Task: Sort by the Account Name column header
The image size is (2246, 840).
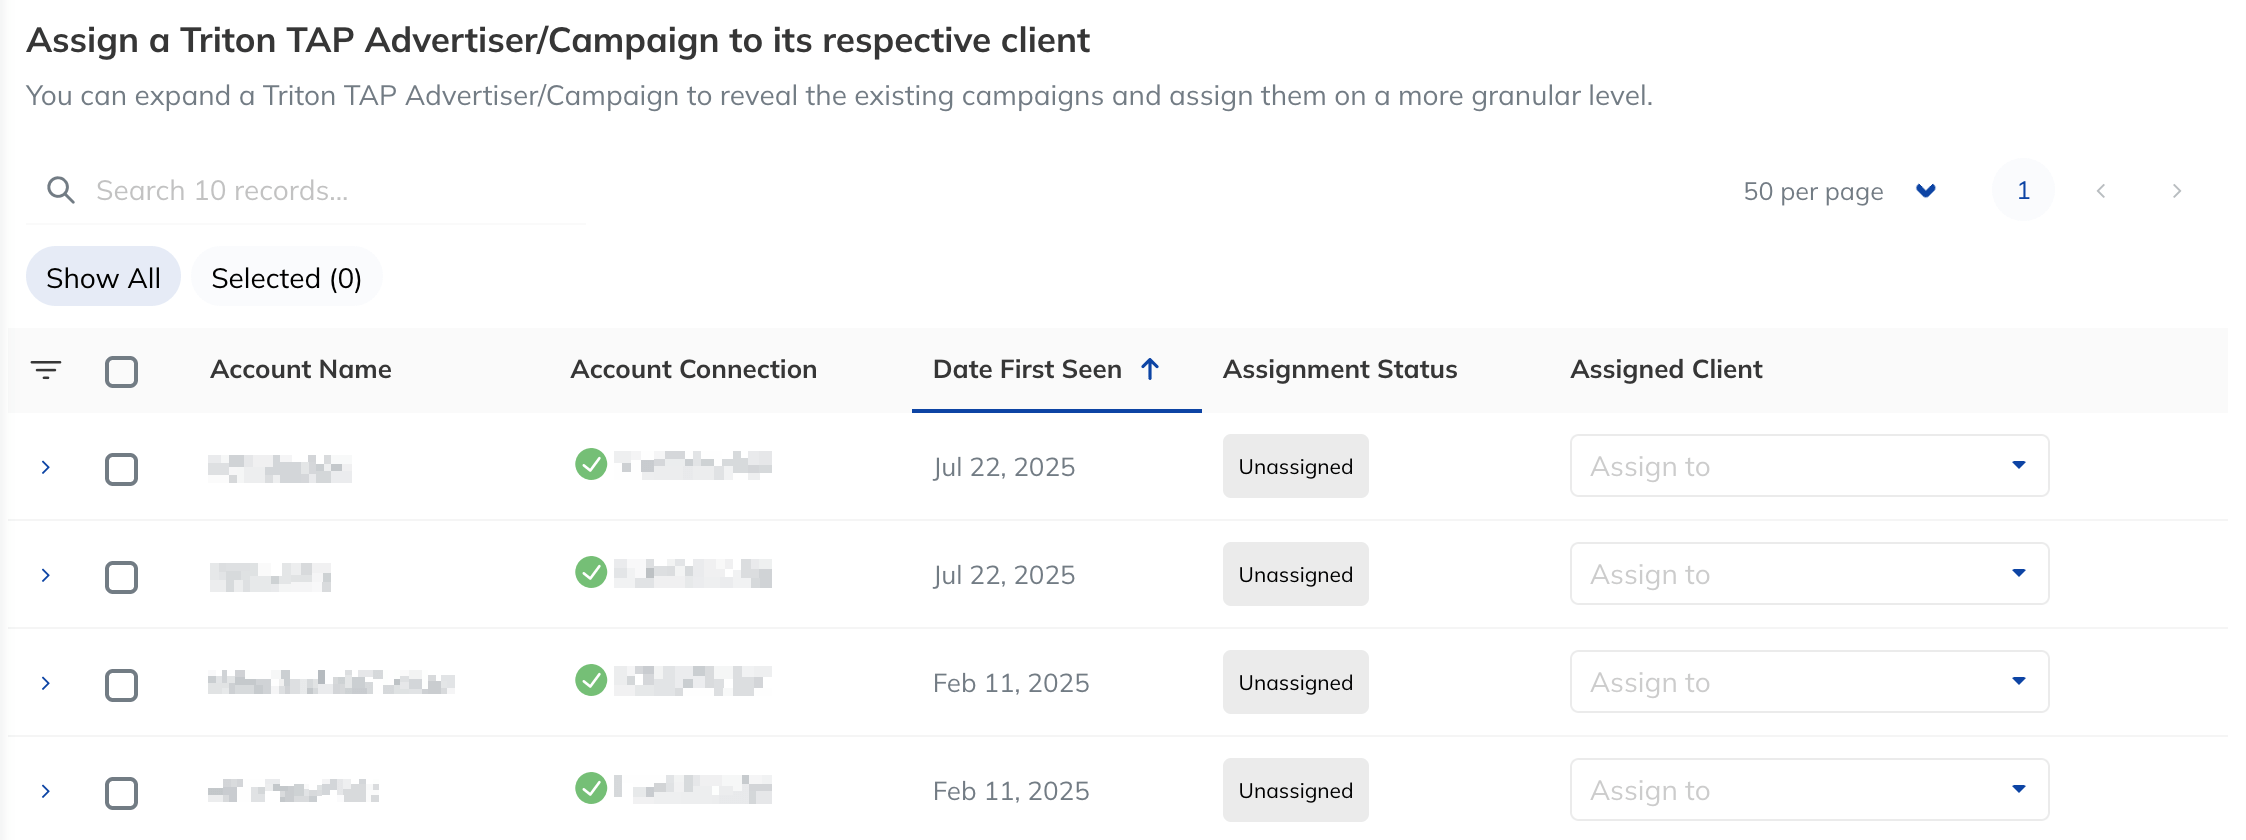Action: tap(300, 369)
